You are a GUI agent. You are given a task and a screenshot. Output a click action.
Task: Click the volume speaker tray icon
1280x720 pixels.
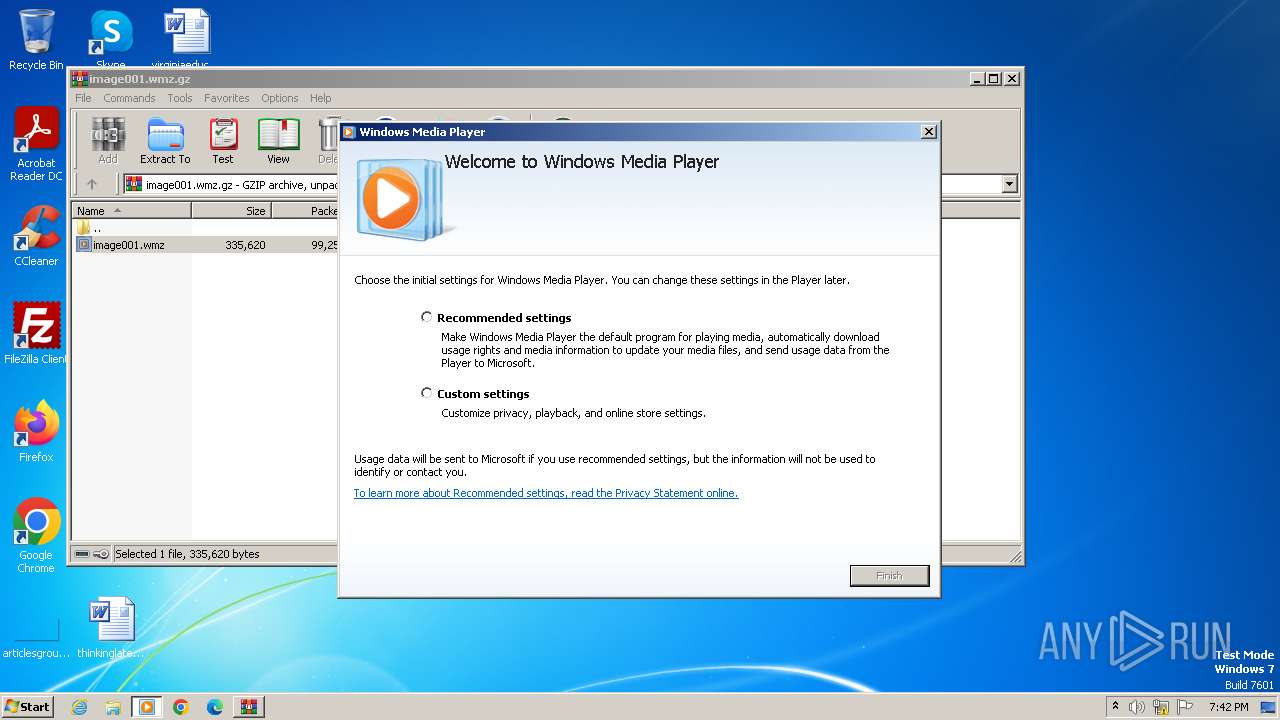pos(1137,707)
